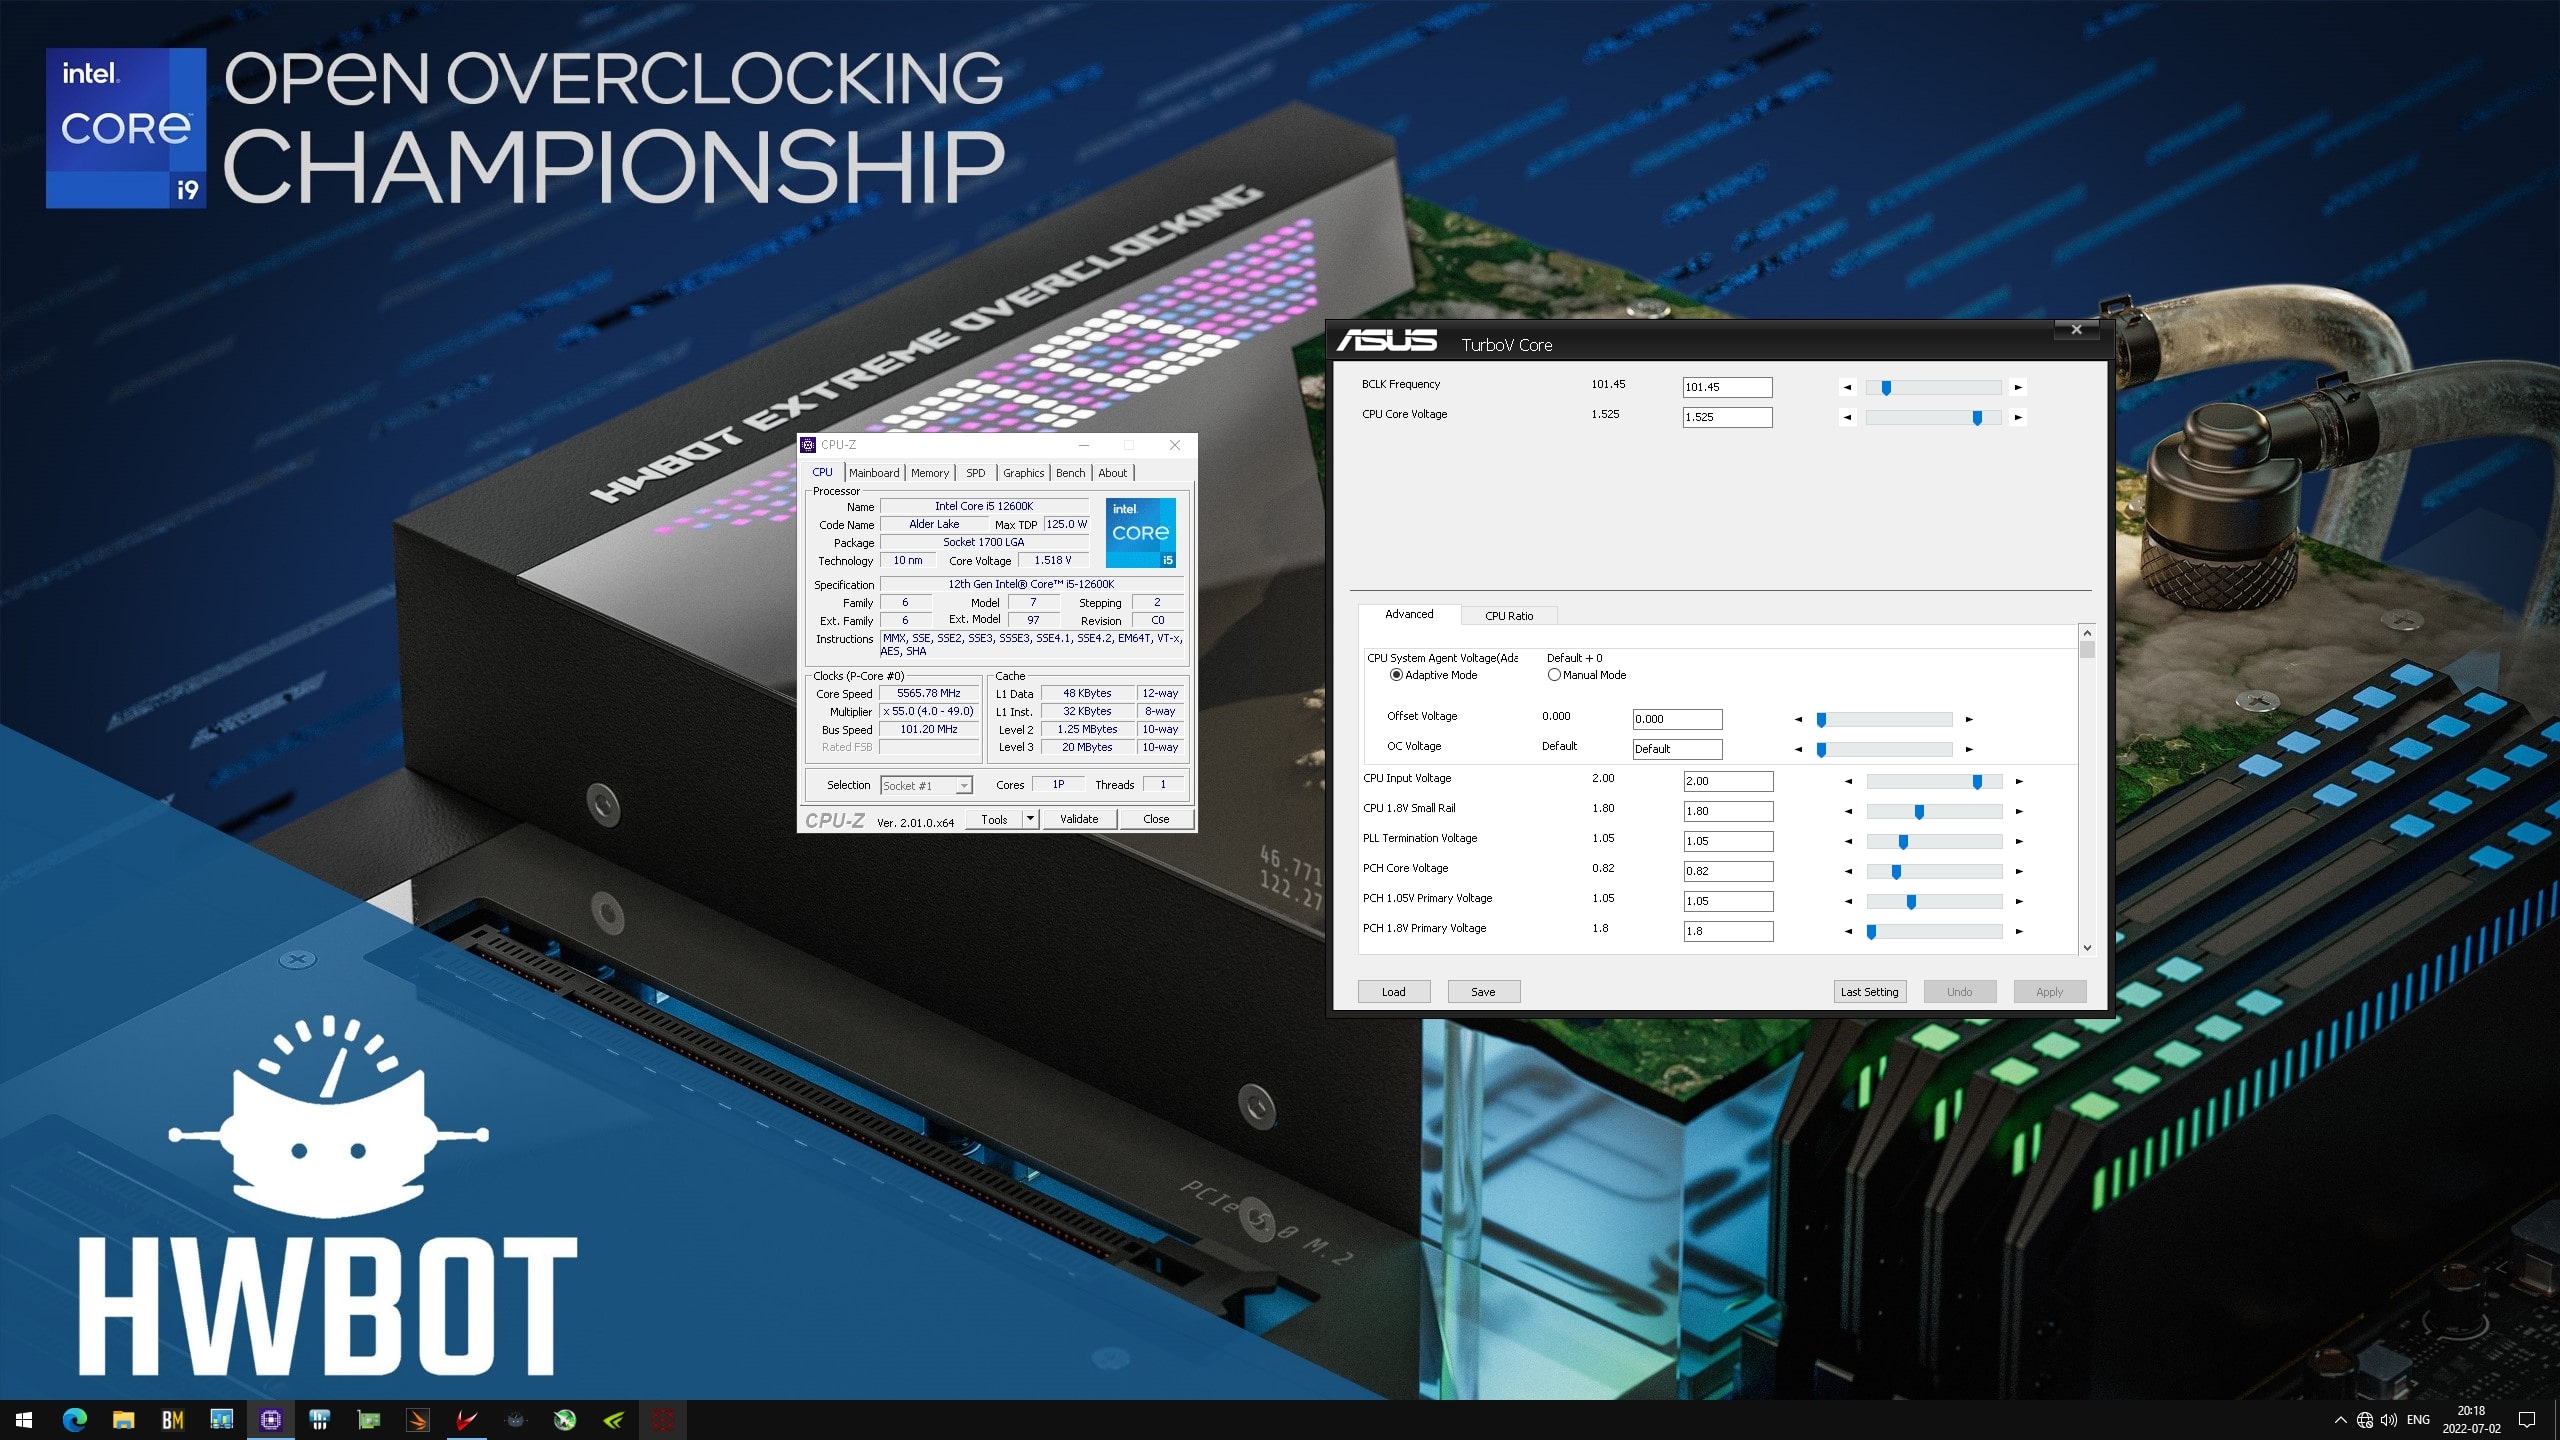The image size is (2560, 1440).
Task: Click the BCLK Frequency input field showing 101.45
Action: (1727, 387)
